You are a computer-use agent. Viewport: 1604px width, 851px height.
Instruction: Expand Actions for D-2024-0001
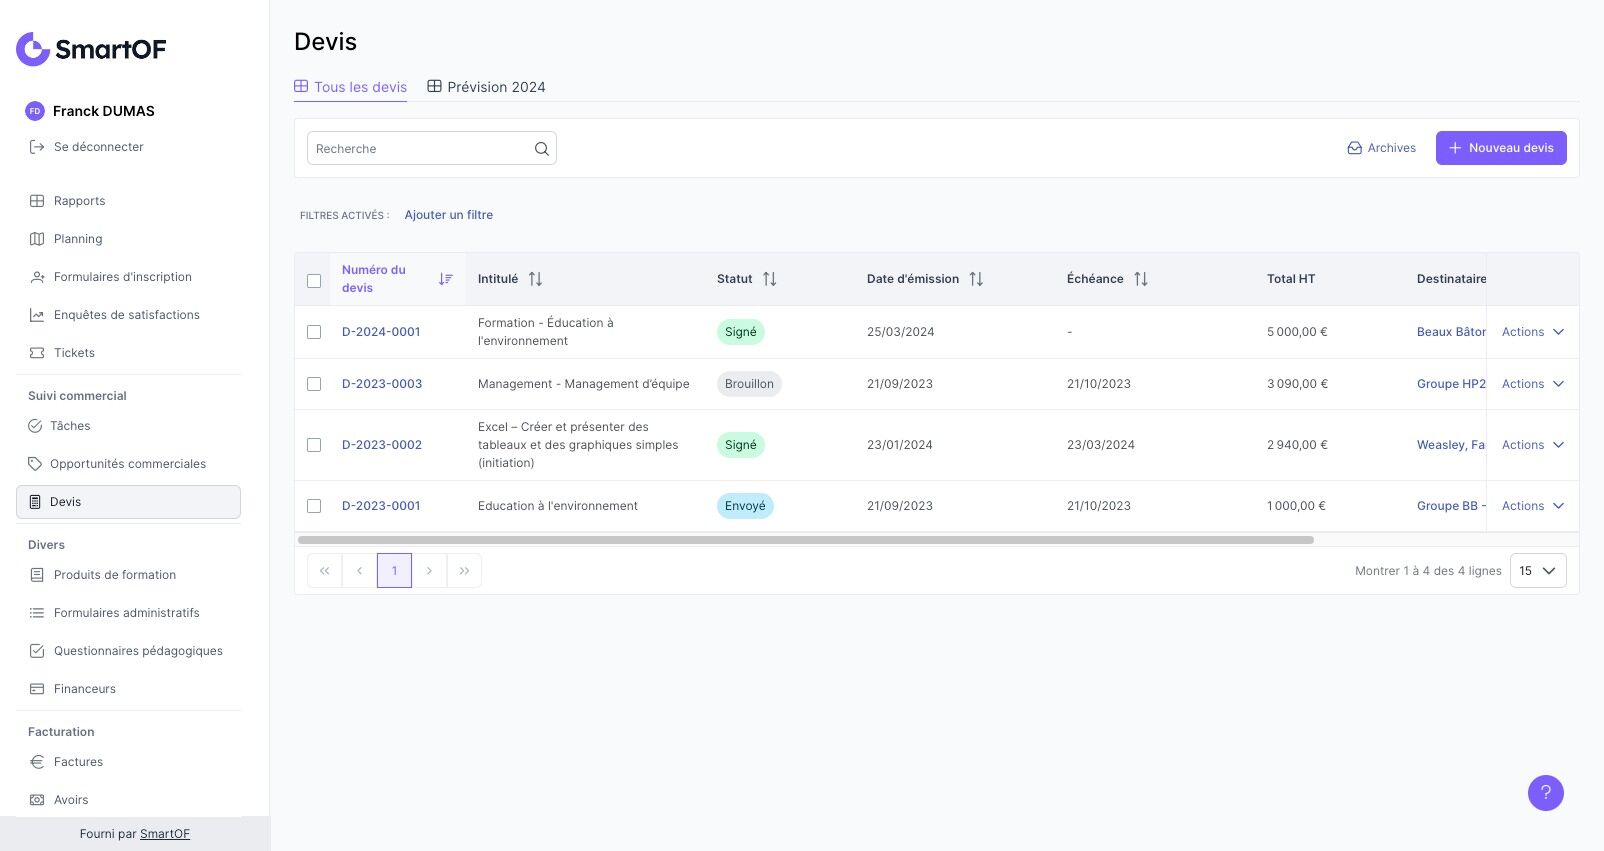1533,332
